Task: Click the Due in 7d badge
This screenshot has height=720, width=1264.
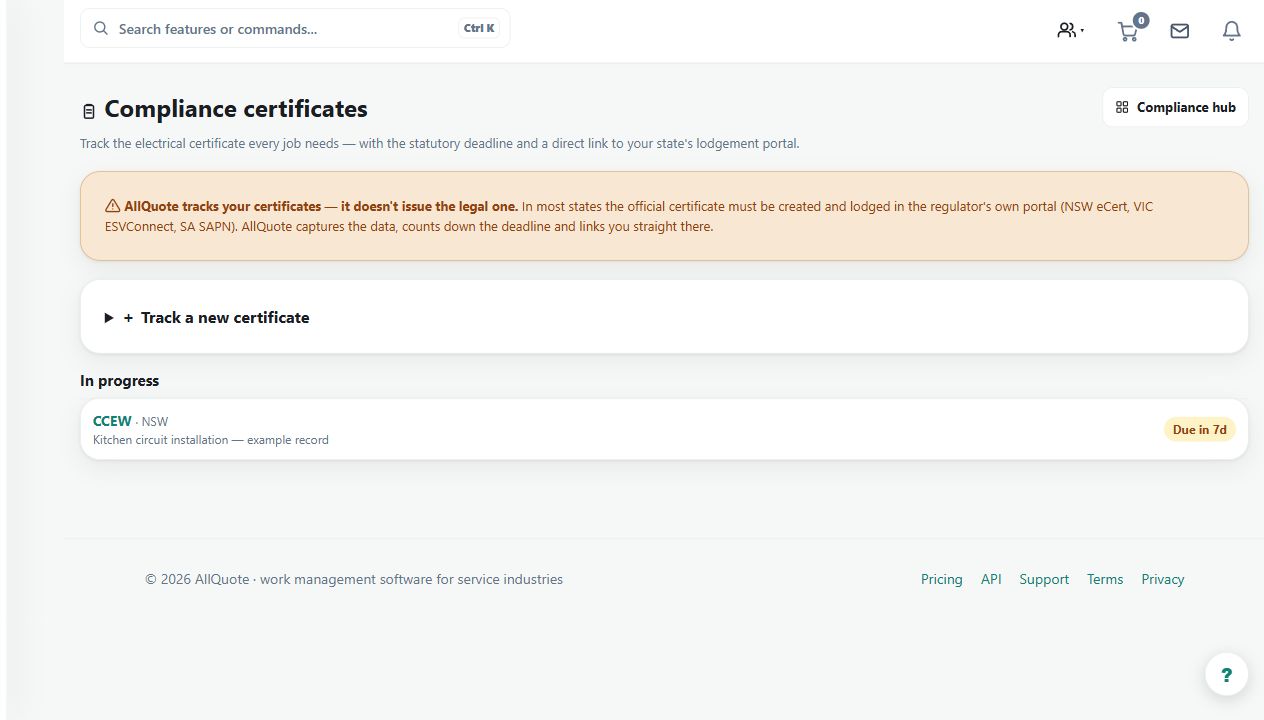Action: 1199,430
